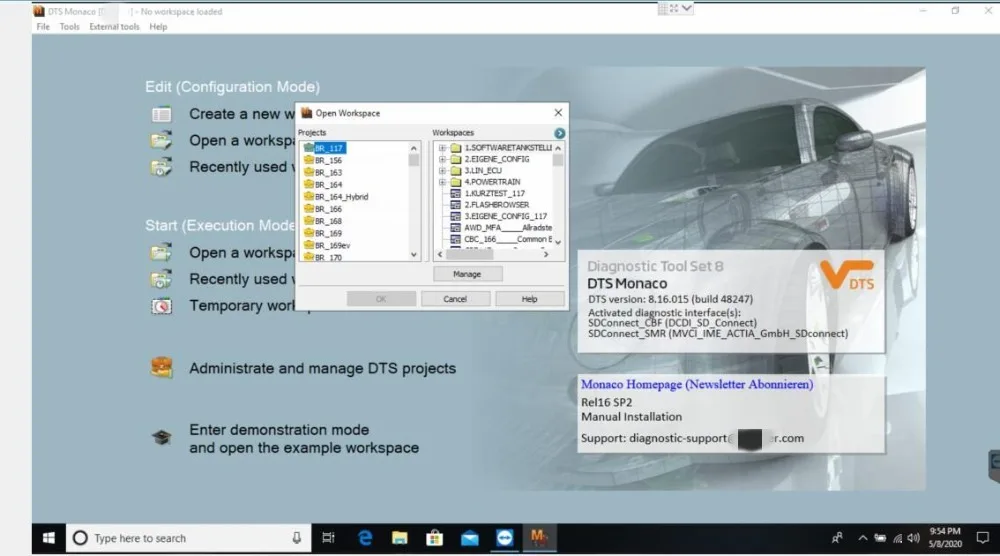Click Workspaces vertical scroll down arrow
The height and width of the screenshot is (556, 1000).
pos(558,242)
